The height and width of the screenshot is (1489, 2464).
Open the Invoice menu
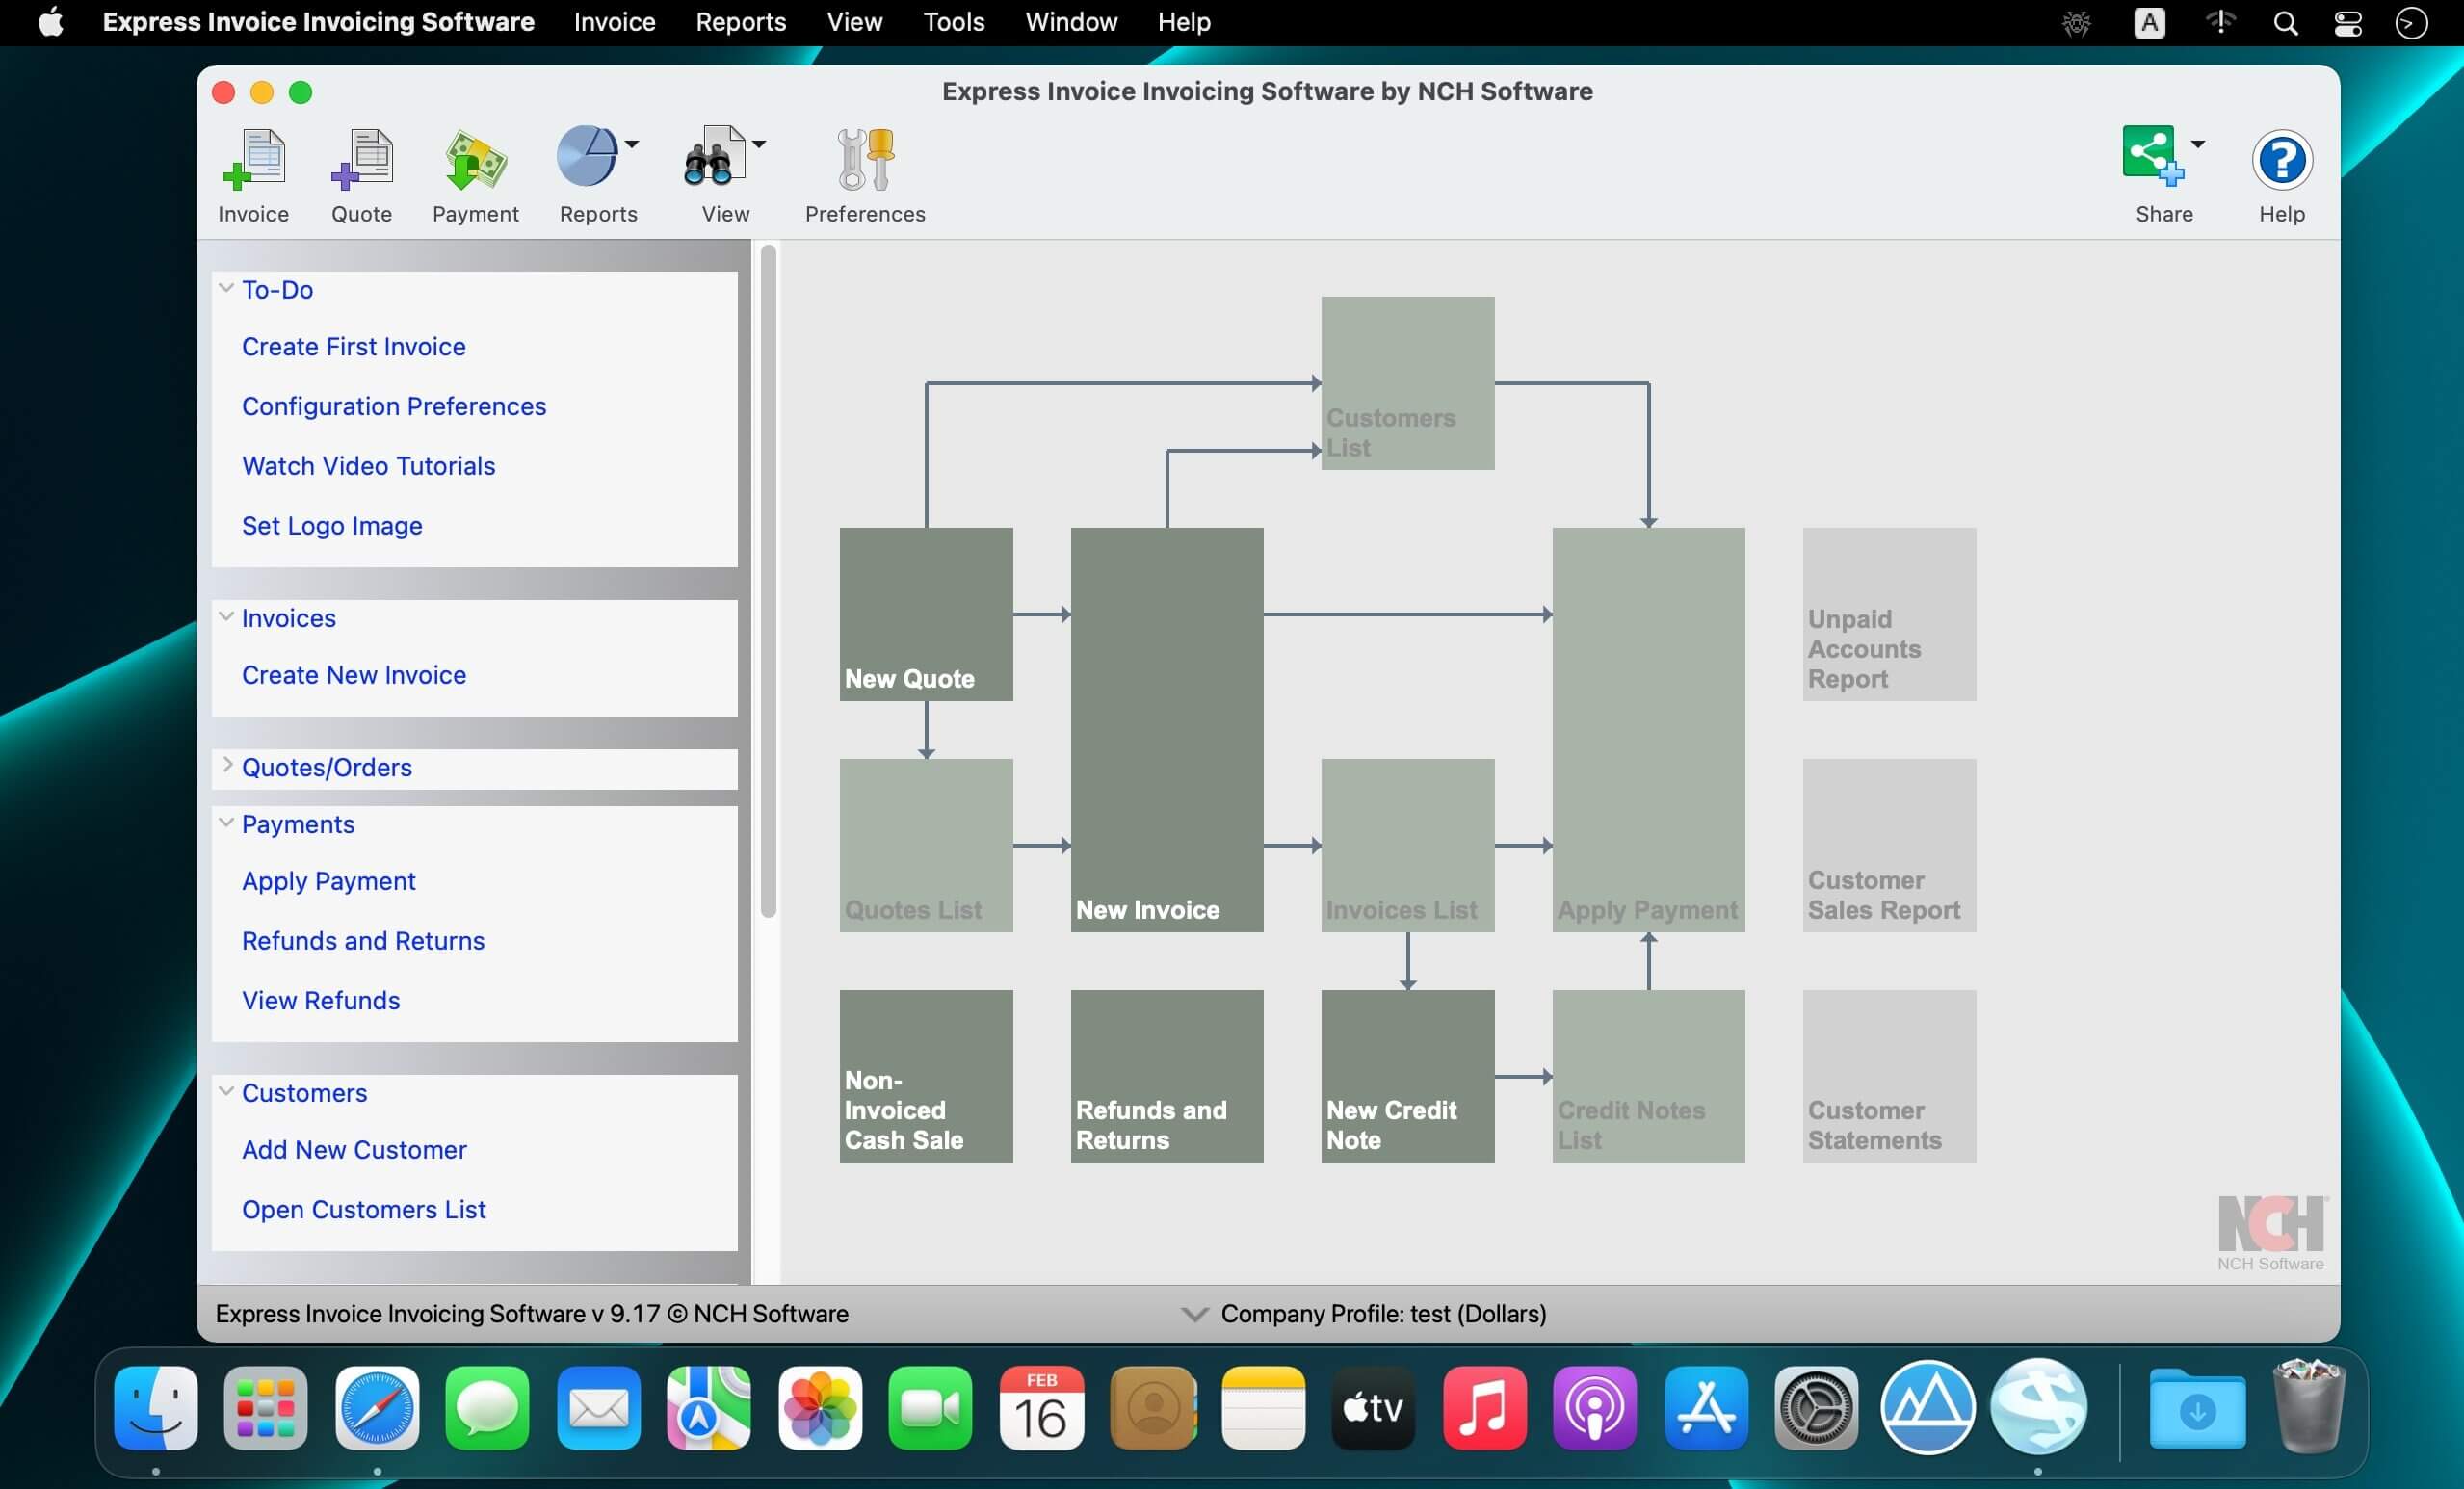pyautogui.click(x=614, y=22)
